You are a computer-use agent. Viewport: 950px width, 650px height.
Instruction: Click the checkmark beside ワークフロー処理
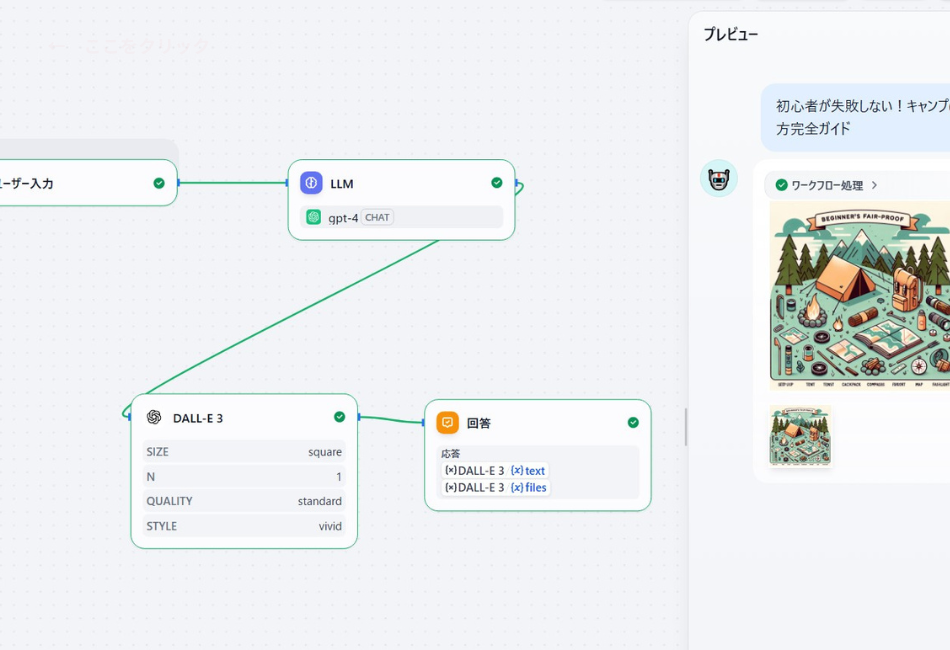click(782, 186)
